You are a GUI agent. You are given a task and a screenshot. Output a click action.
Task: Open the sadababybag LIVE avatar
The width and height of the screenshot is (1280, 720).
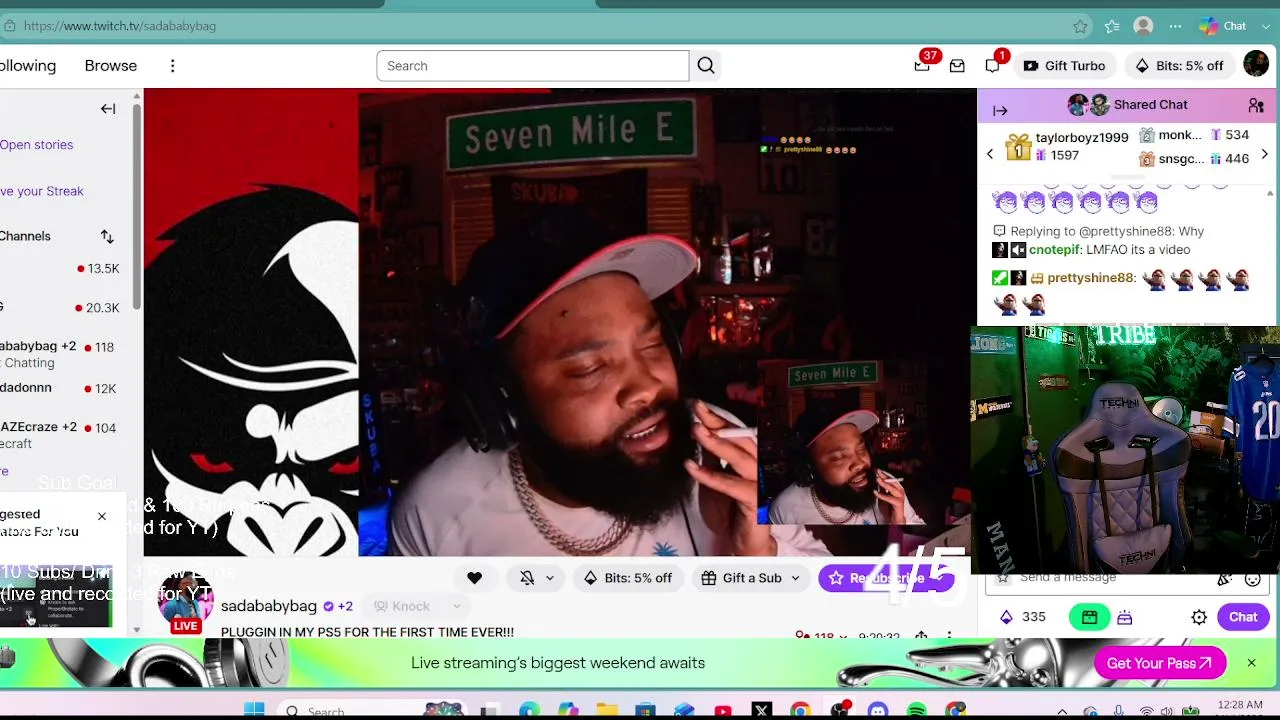(186, 605)
